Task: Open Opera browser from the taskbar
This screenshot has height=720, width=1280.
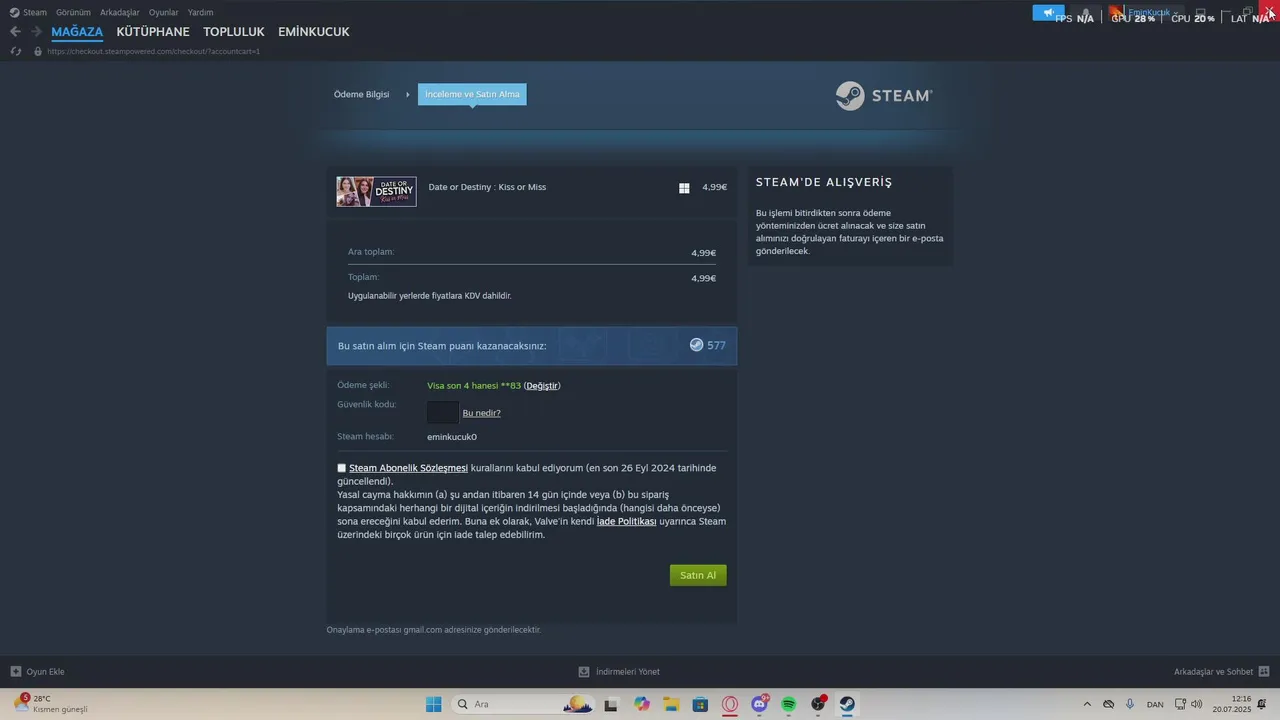Action: coord(730,704)
